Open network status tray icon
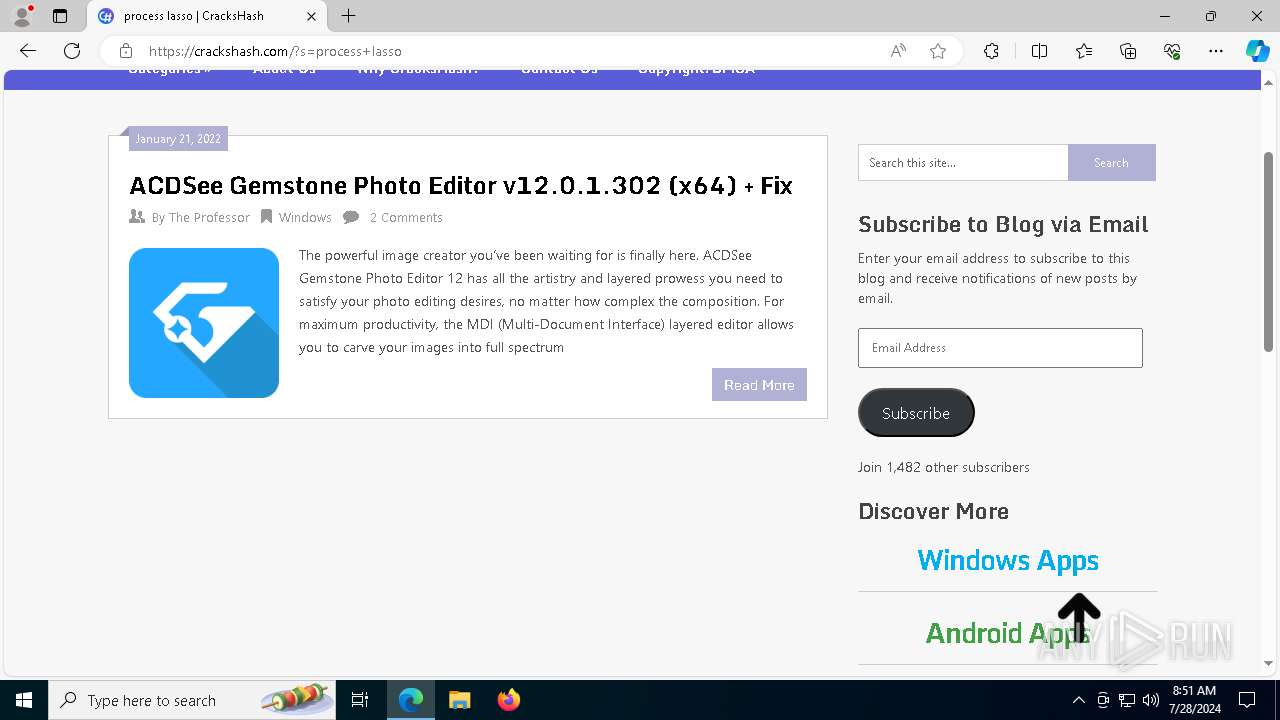The image size is (1280, 720). tap(1127, 700)
